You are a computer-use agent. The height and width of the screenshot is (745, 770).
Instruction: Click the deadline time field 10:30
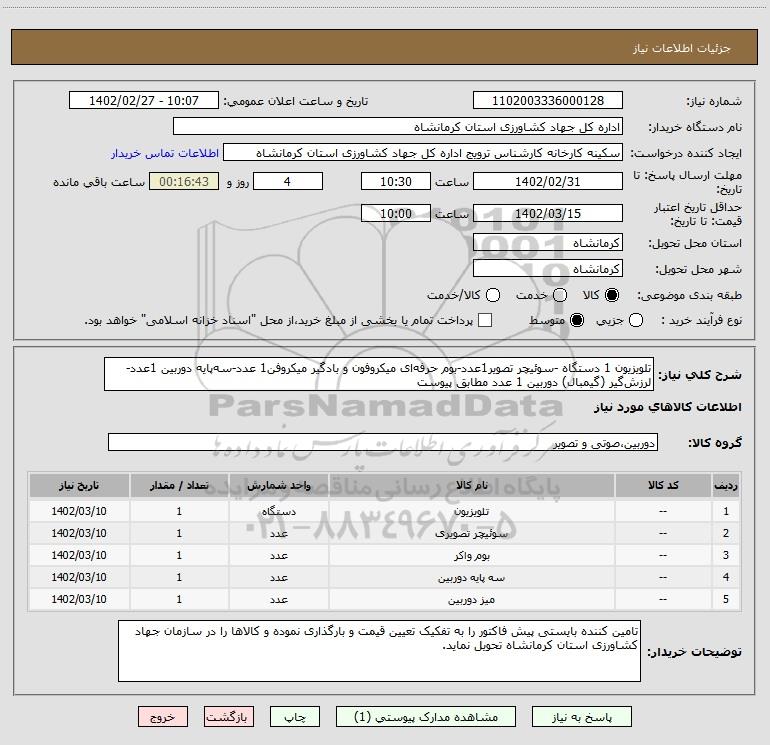[x=396, y=181]
